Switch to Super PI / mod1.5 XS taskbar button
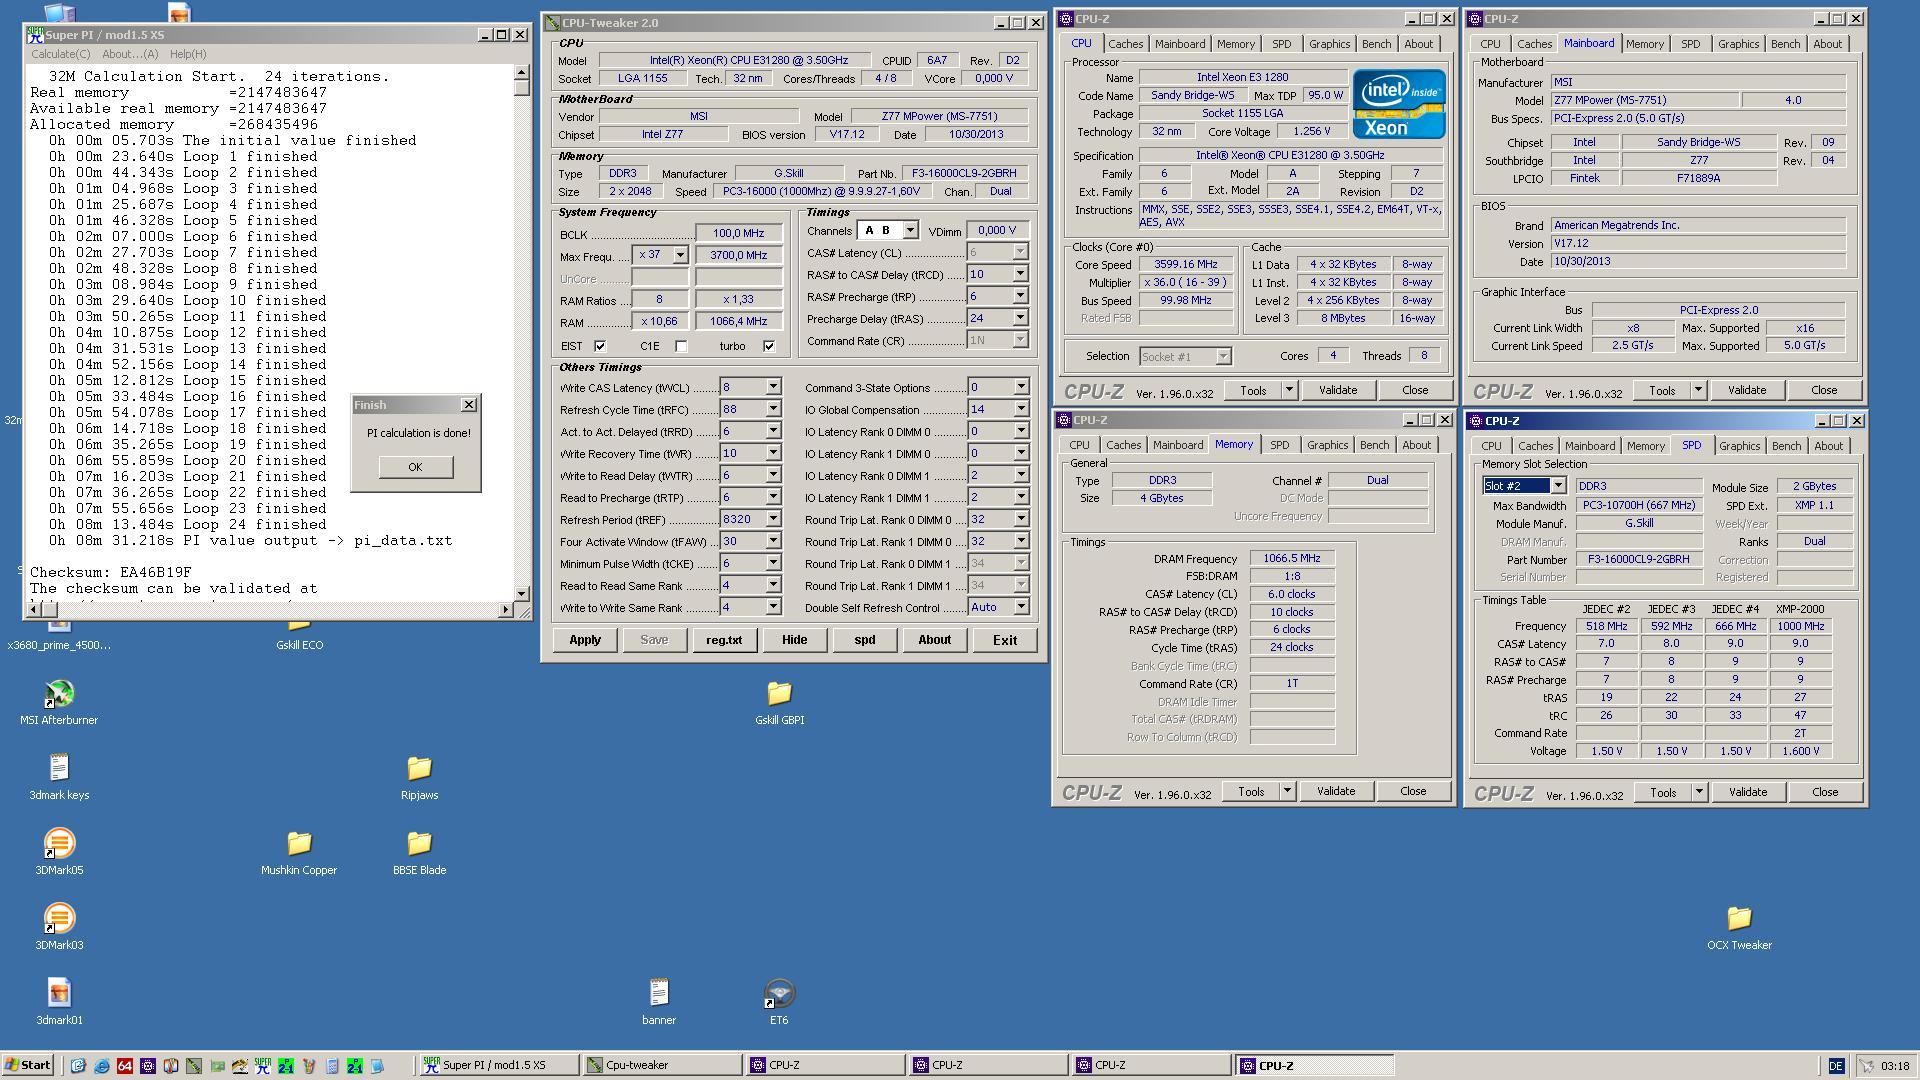The image size is (1920, 1080). 499,1065
